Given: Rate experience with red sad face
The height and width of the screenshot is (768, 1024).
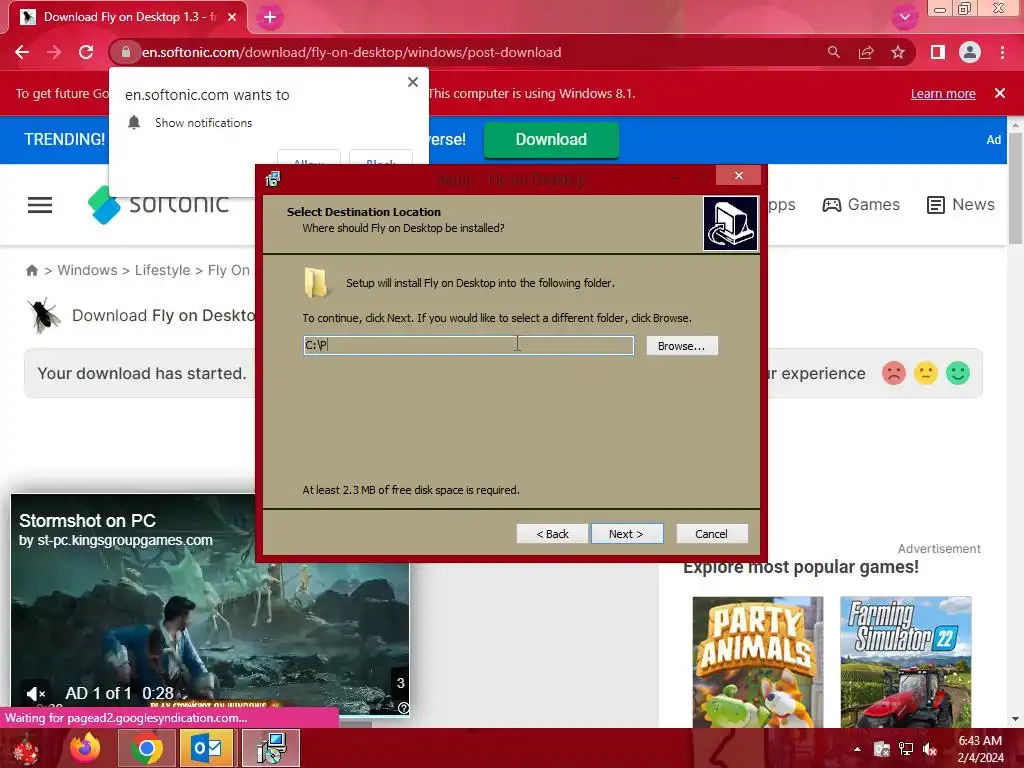Looking at the screenshot, I should click(x=893, y=373).
